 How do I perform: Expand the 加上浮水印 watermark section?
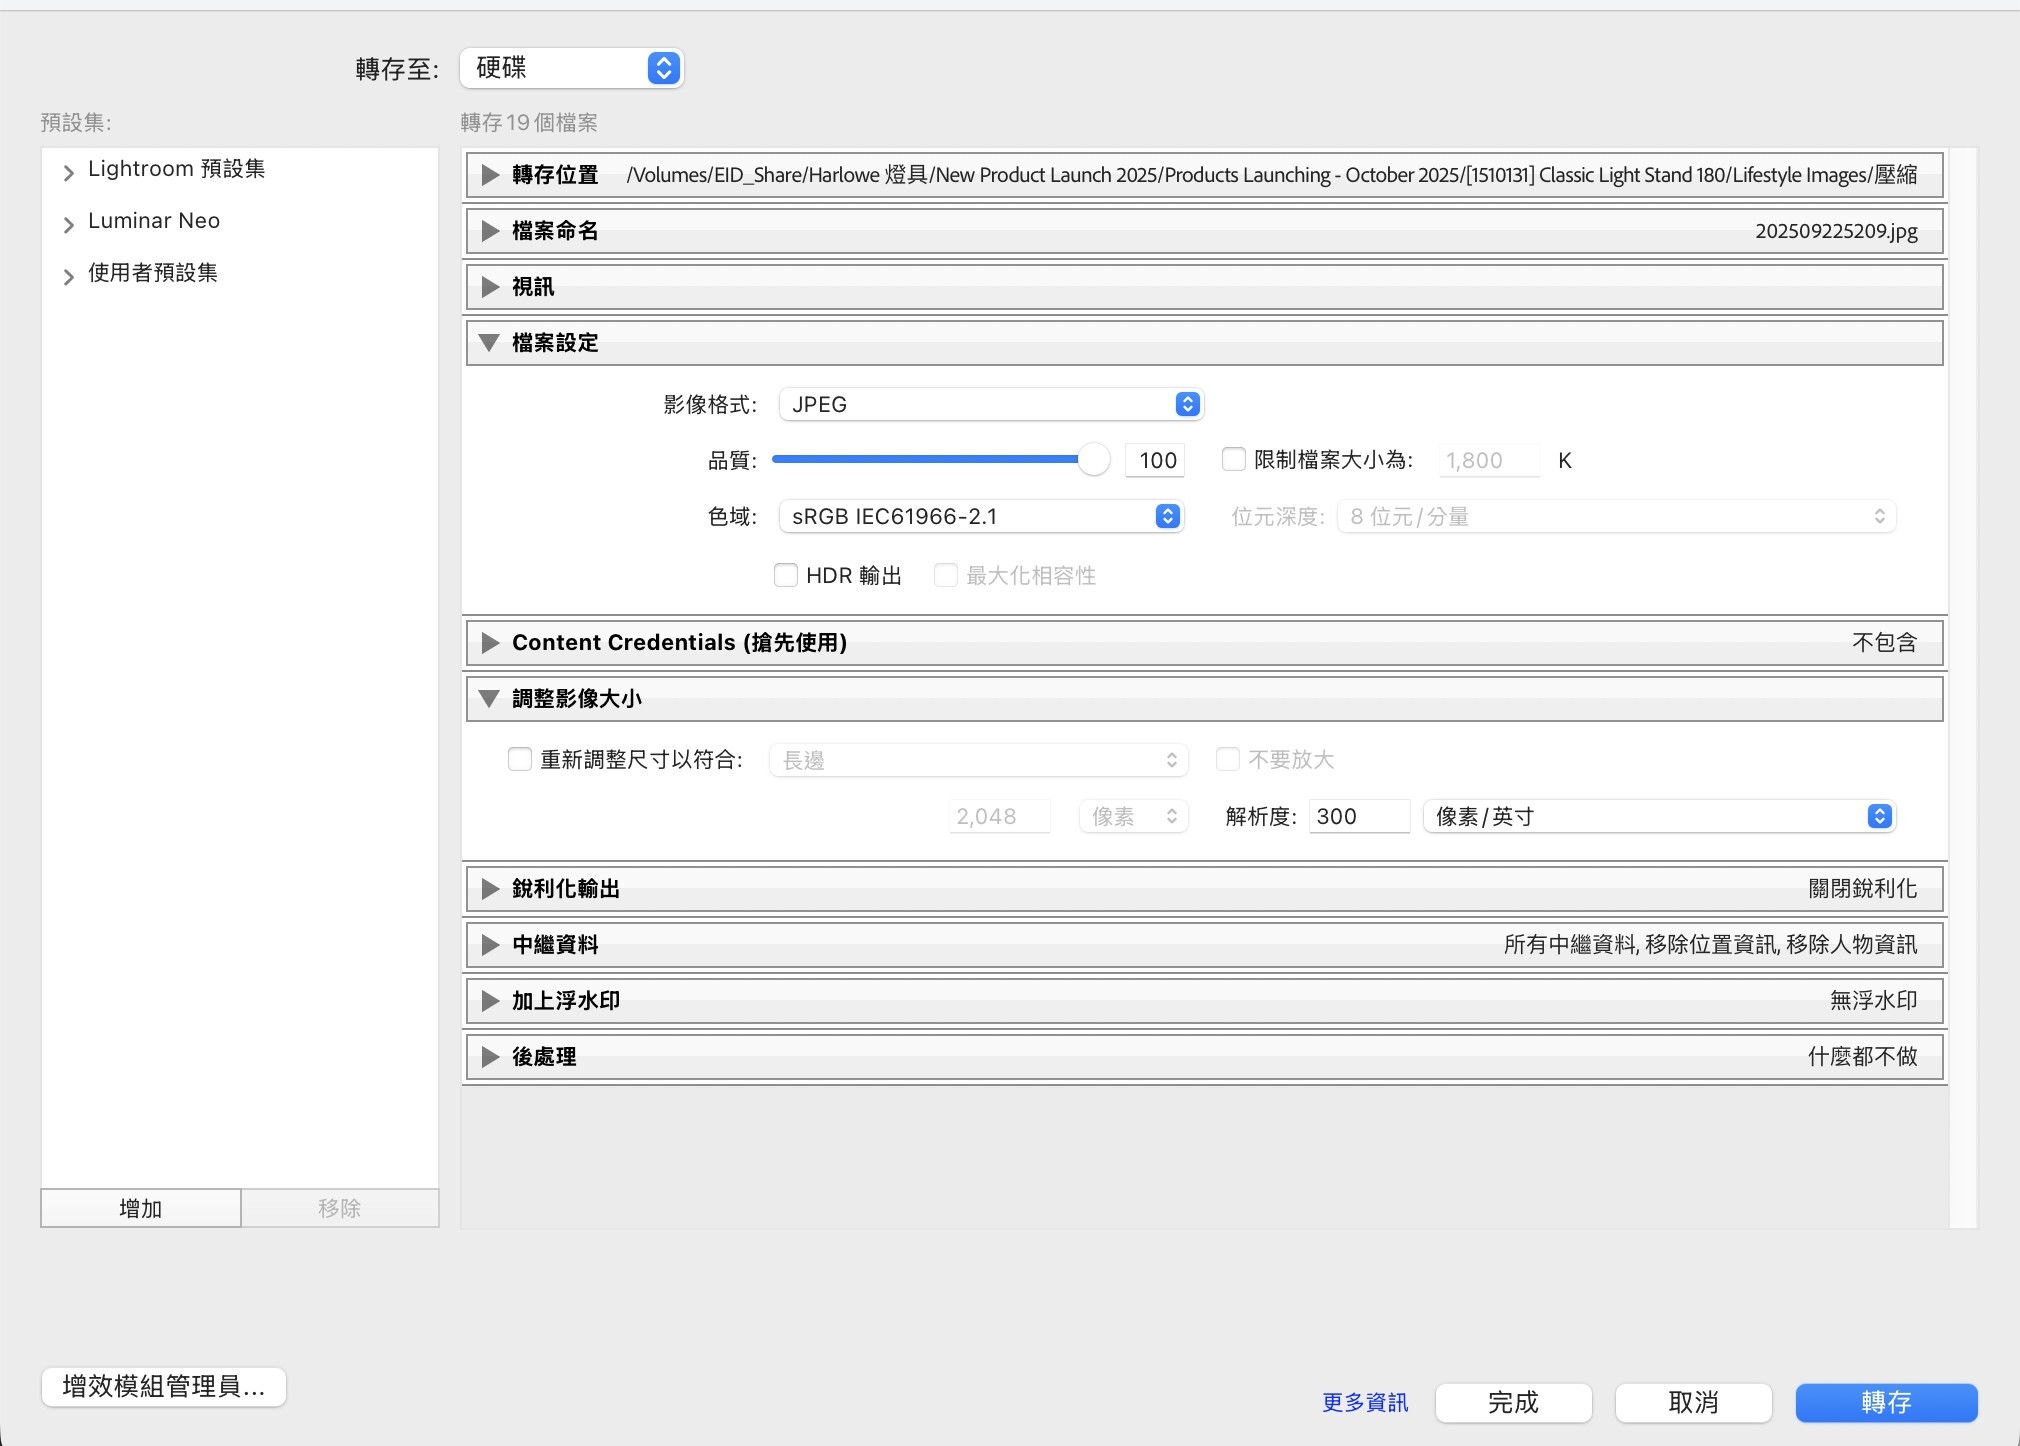489,1000
